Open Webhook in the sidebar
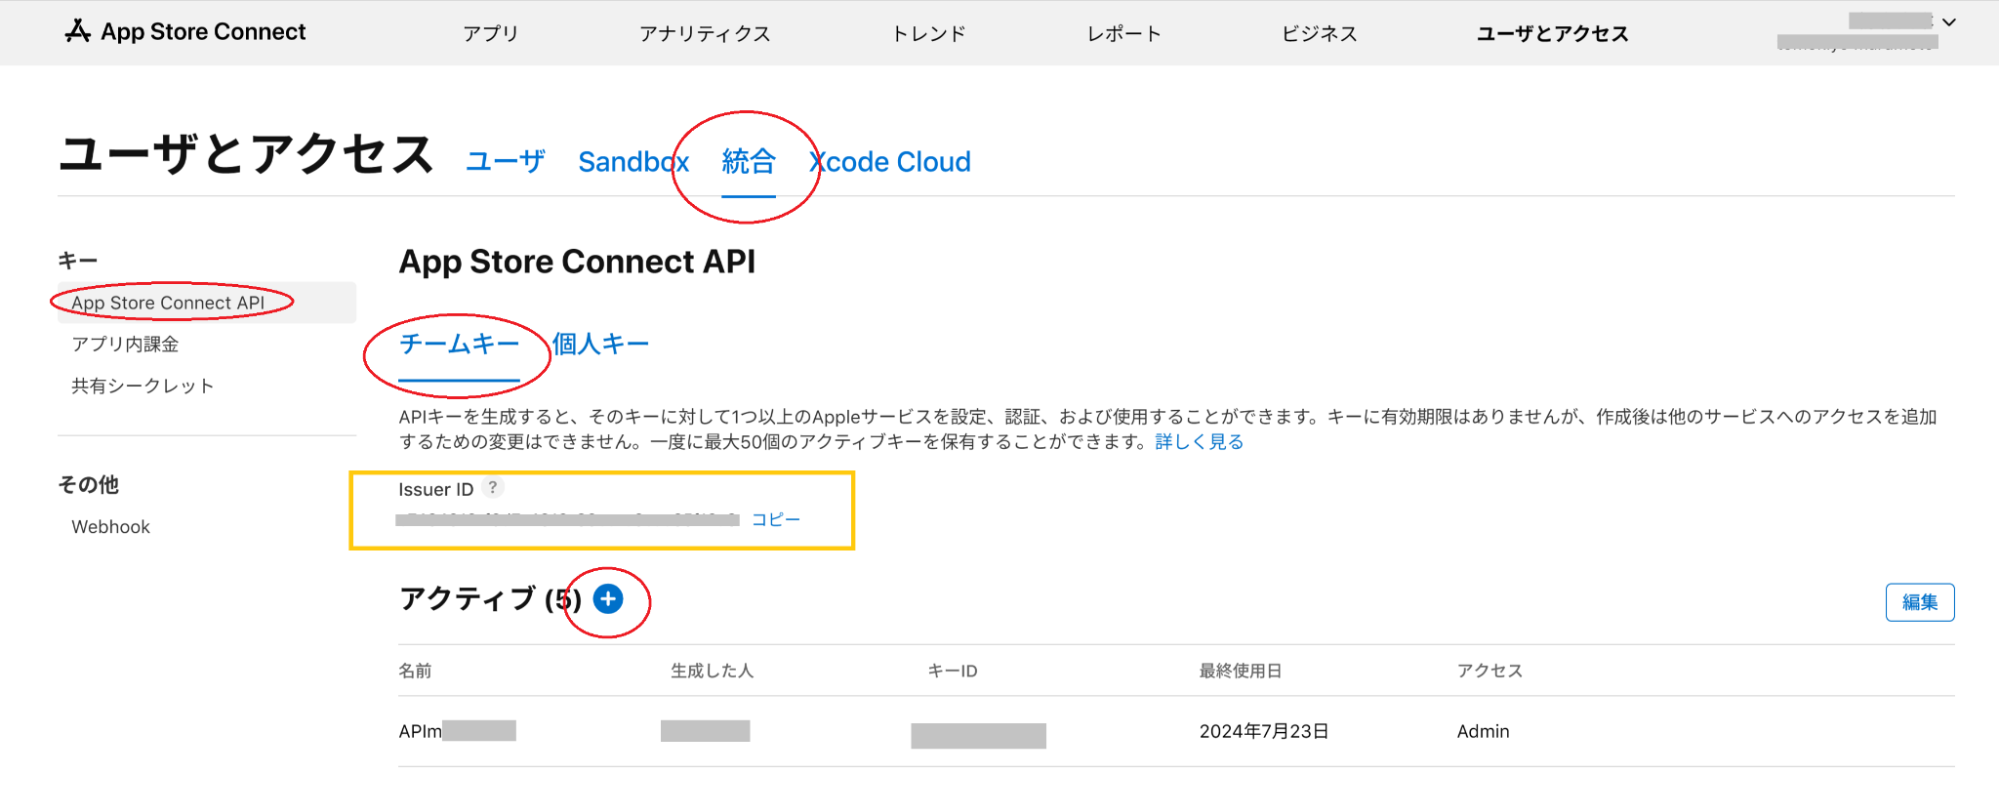This screenshot has height=792, width=1999. click(x=111, y=527)
